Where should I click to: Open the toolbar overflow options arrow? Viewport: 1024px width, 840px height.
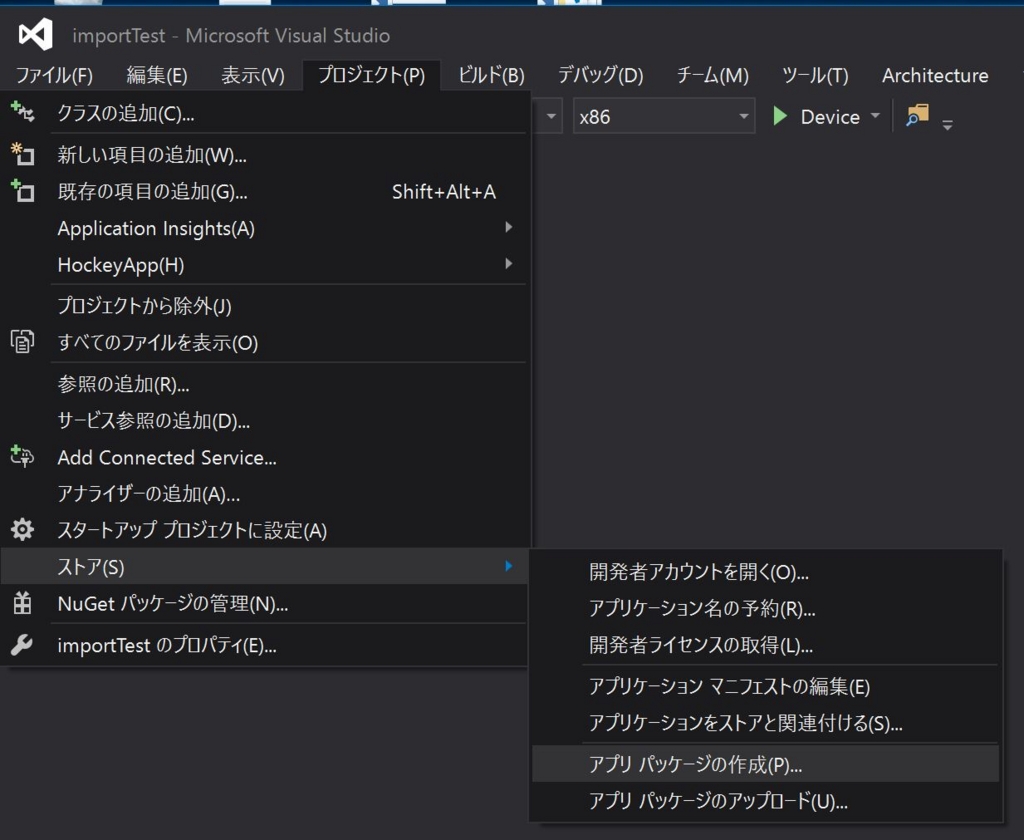[x=948, y=124]
